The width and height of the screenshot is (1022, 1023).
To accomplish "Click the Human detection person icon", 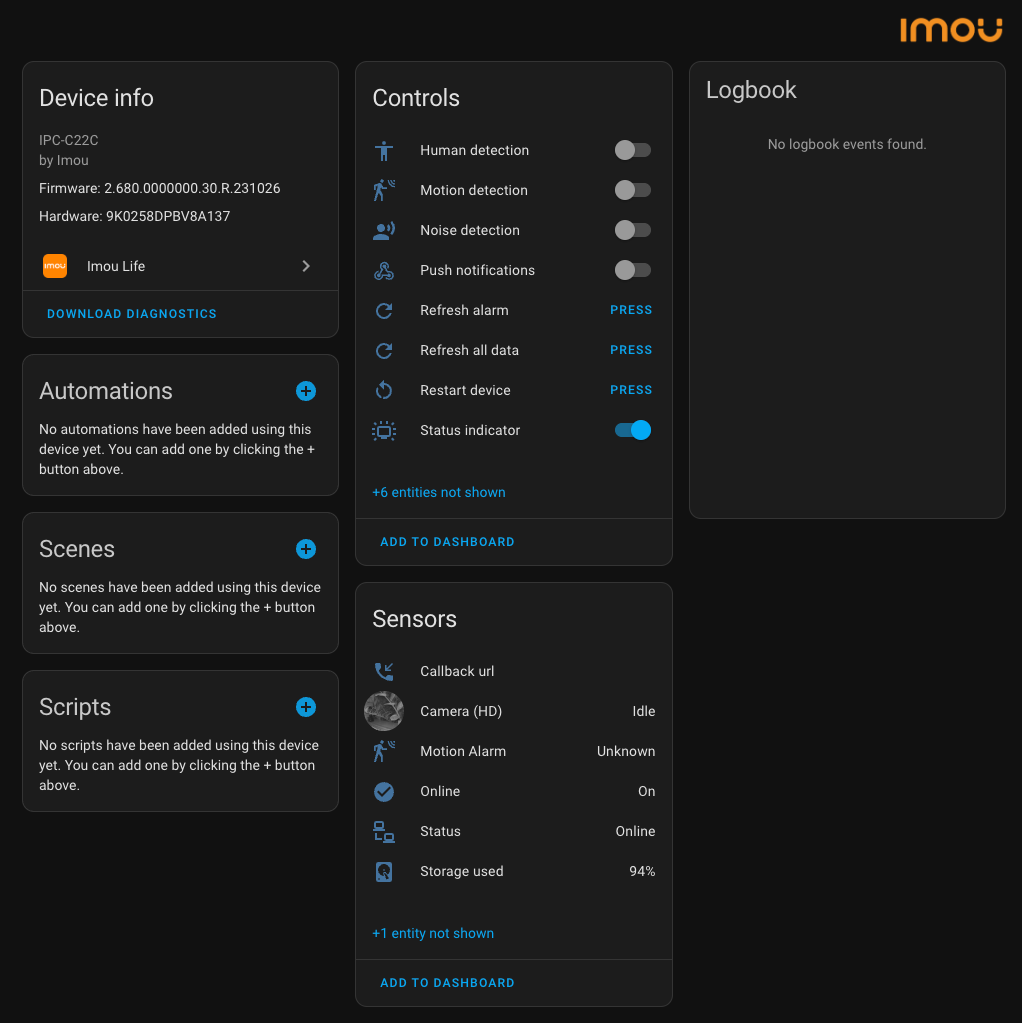I will (x=384, y=151).
